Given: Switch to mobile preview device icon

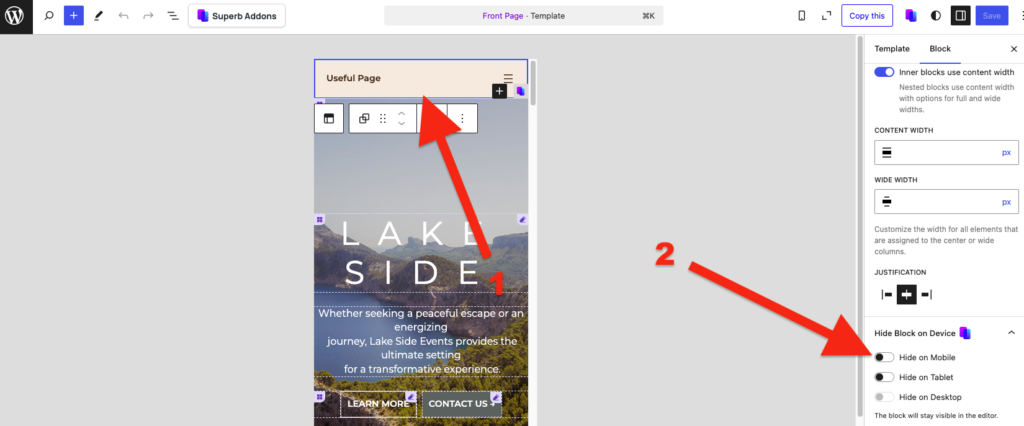Looking at the screenshot, I should [x=802, y=16].
